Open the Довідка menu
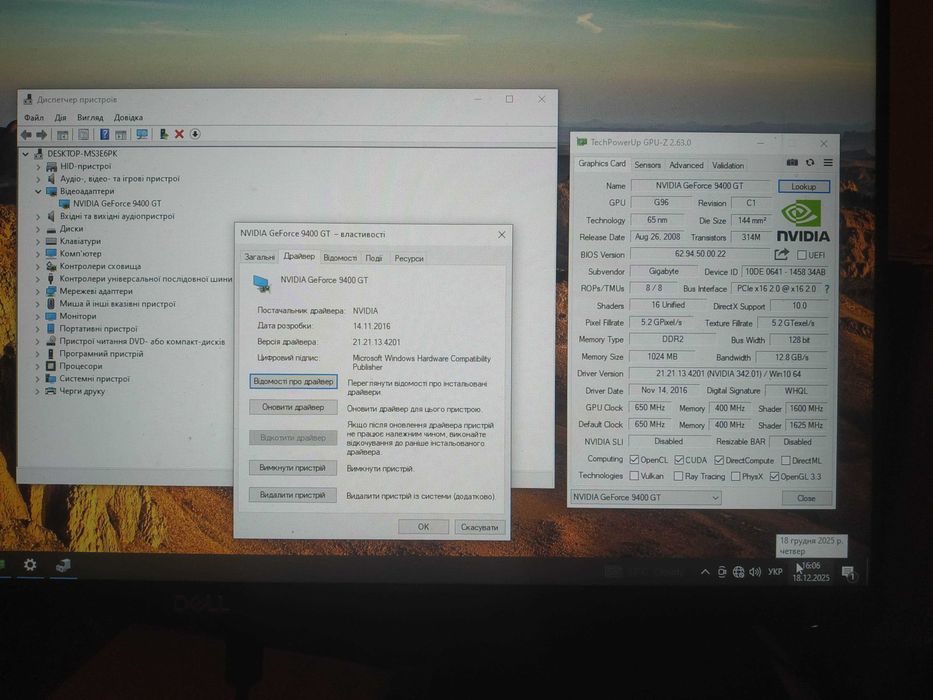Screen dimensions: 933x700 (x=128, y=118)
